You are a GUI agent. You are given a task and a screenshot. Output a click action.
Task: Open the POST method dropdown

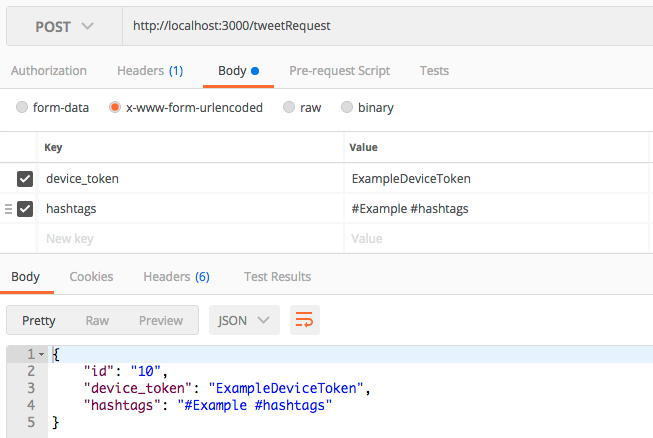click(x=65, y=26)
